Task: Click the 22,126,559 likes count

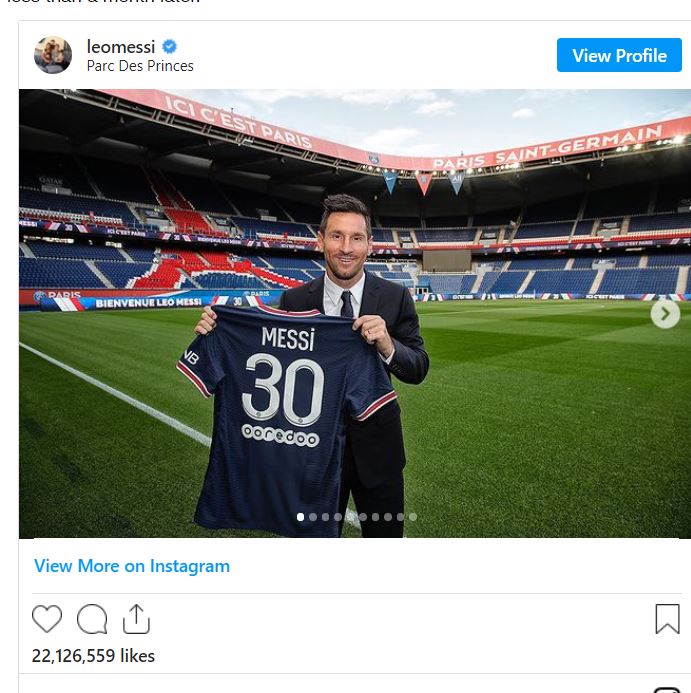Action: [93, 656]
